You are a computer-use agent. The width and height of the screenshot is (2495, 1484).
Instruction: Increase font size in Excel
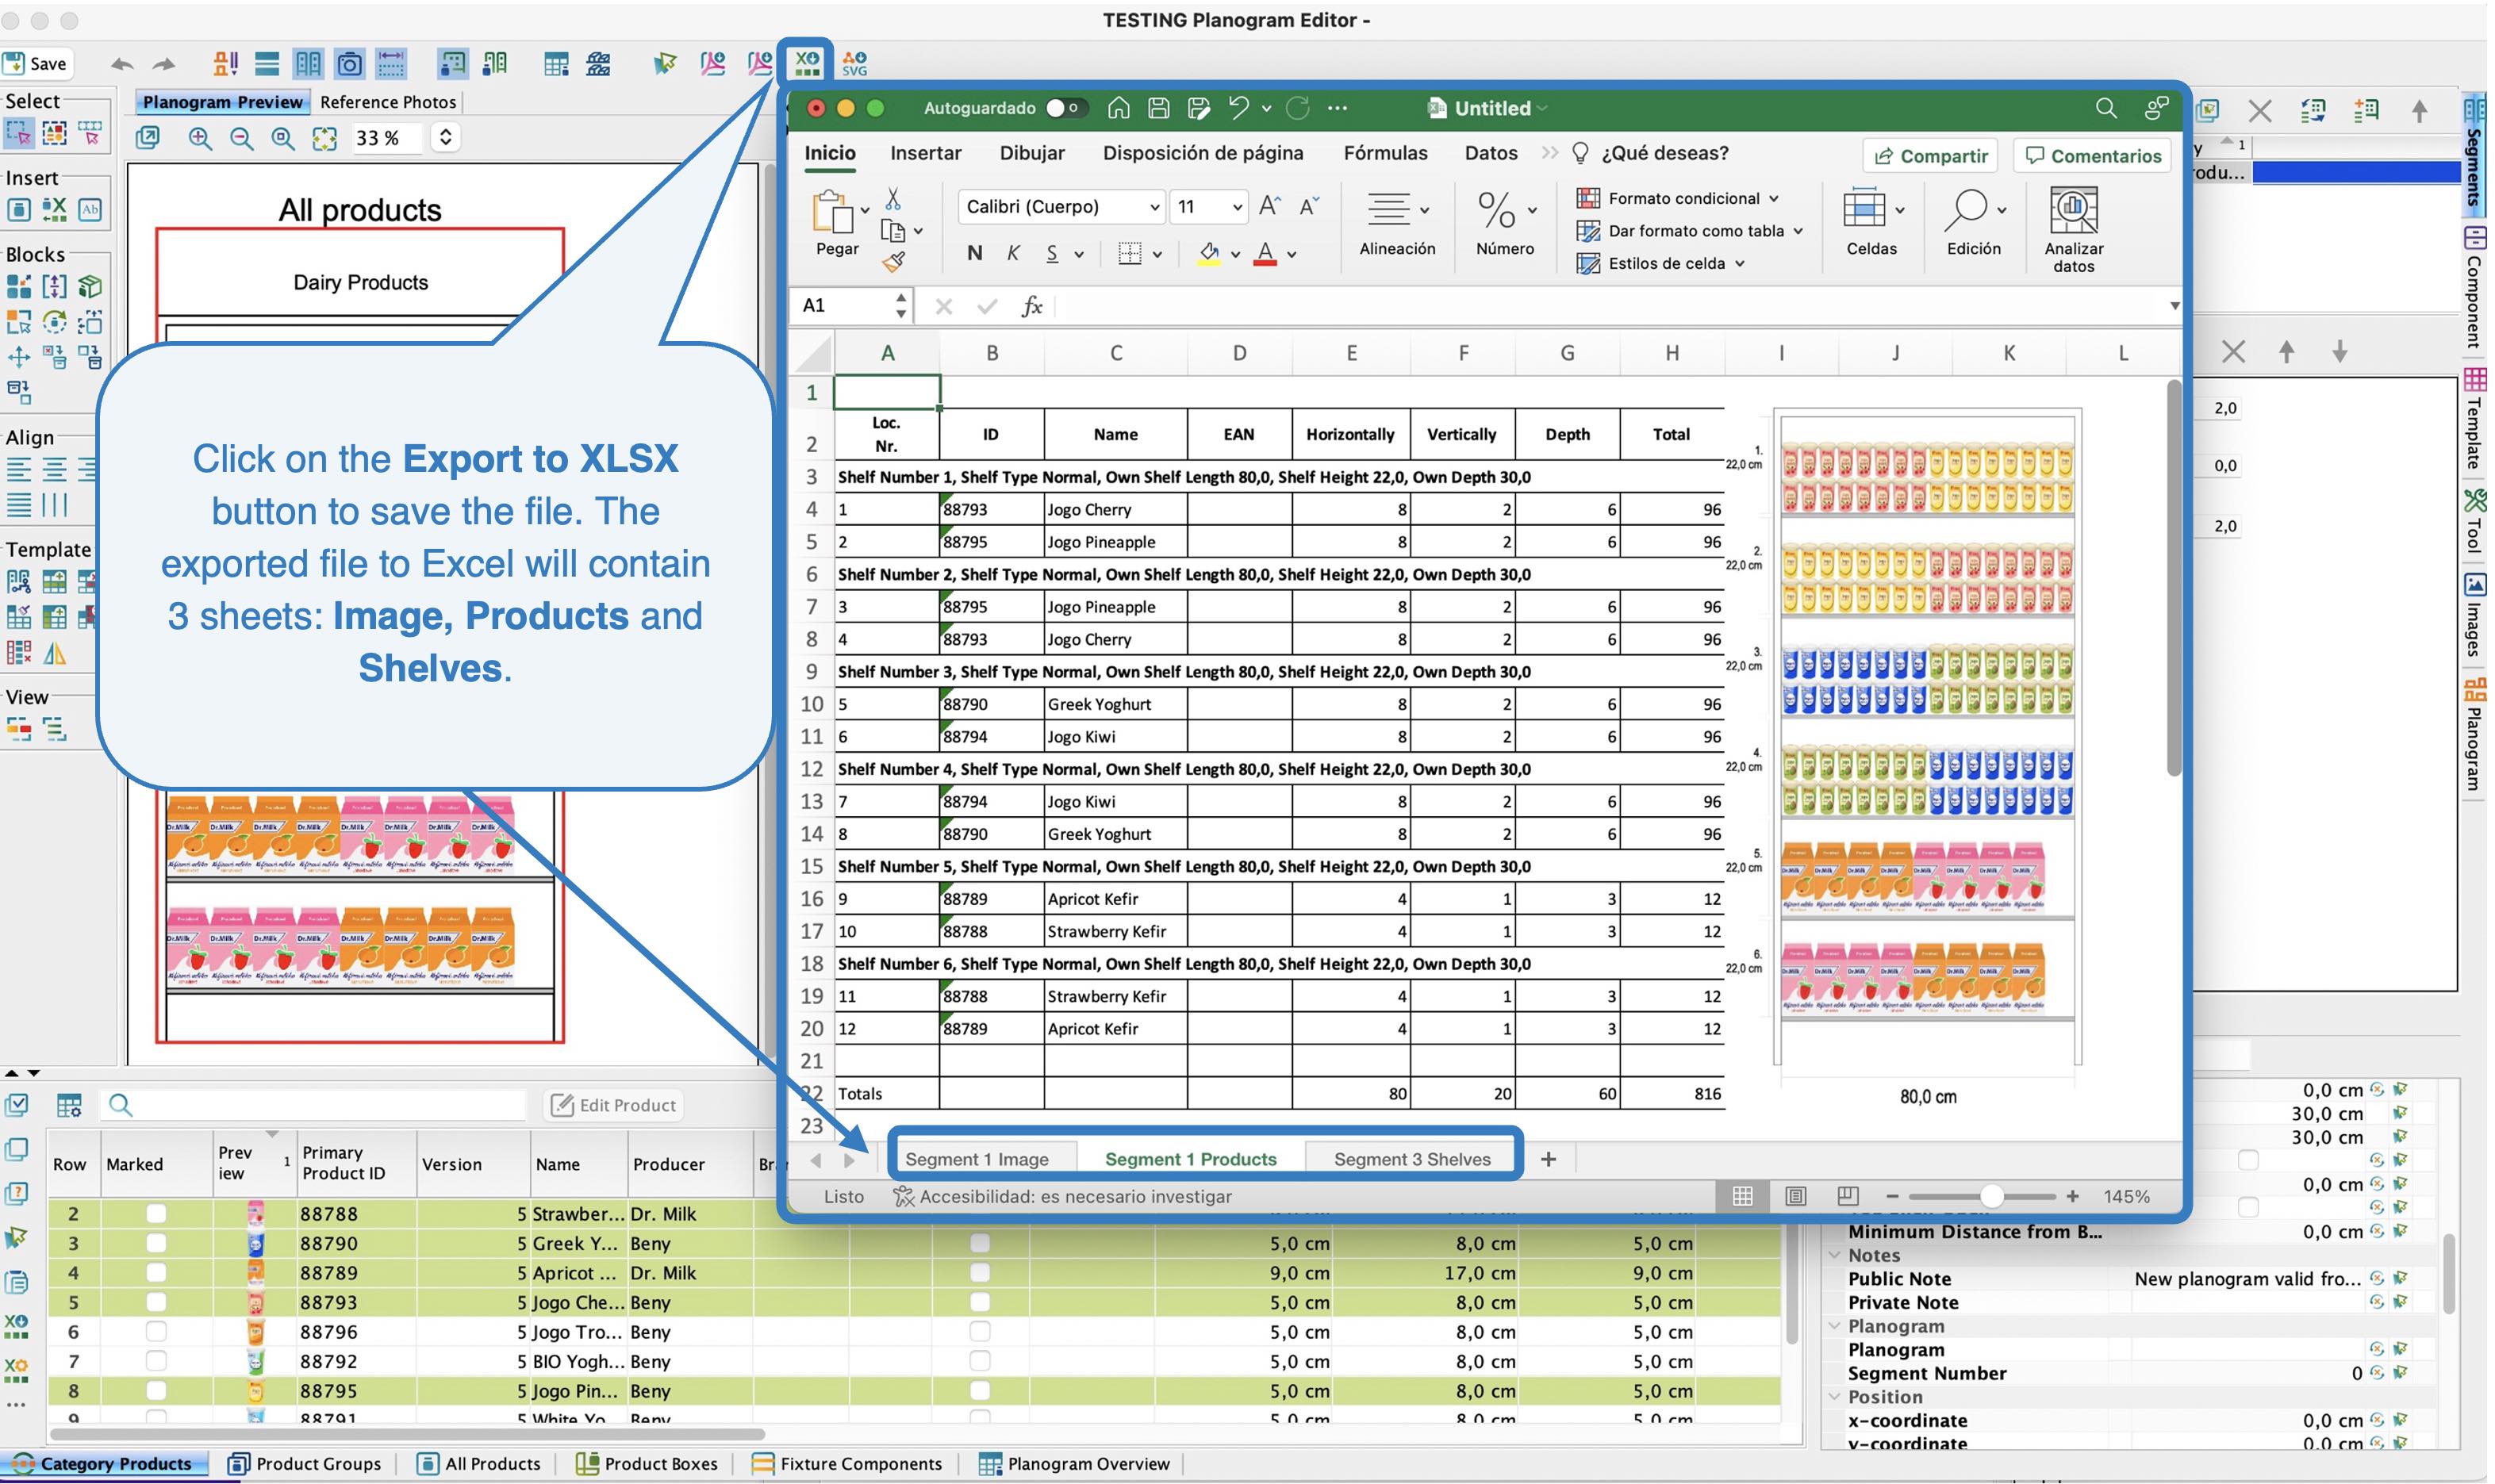[1269, 206]
